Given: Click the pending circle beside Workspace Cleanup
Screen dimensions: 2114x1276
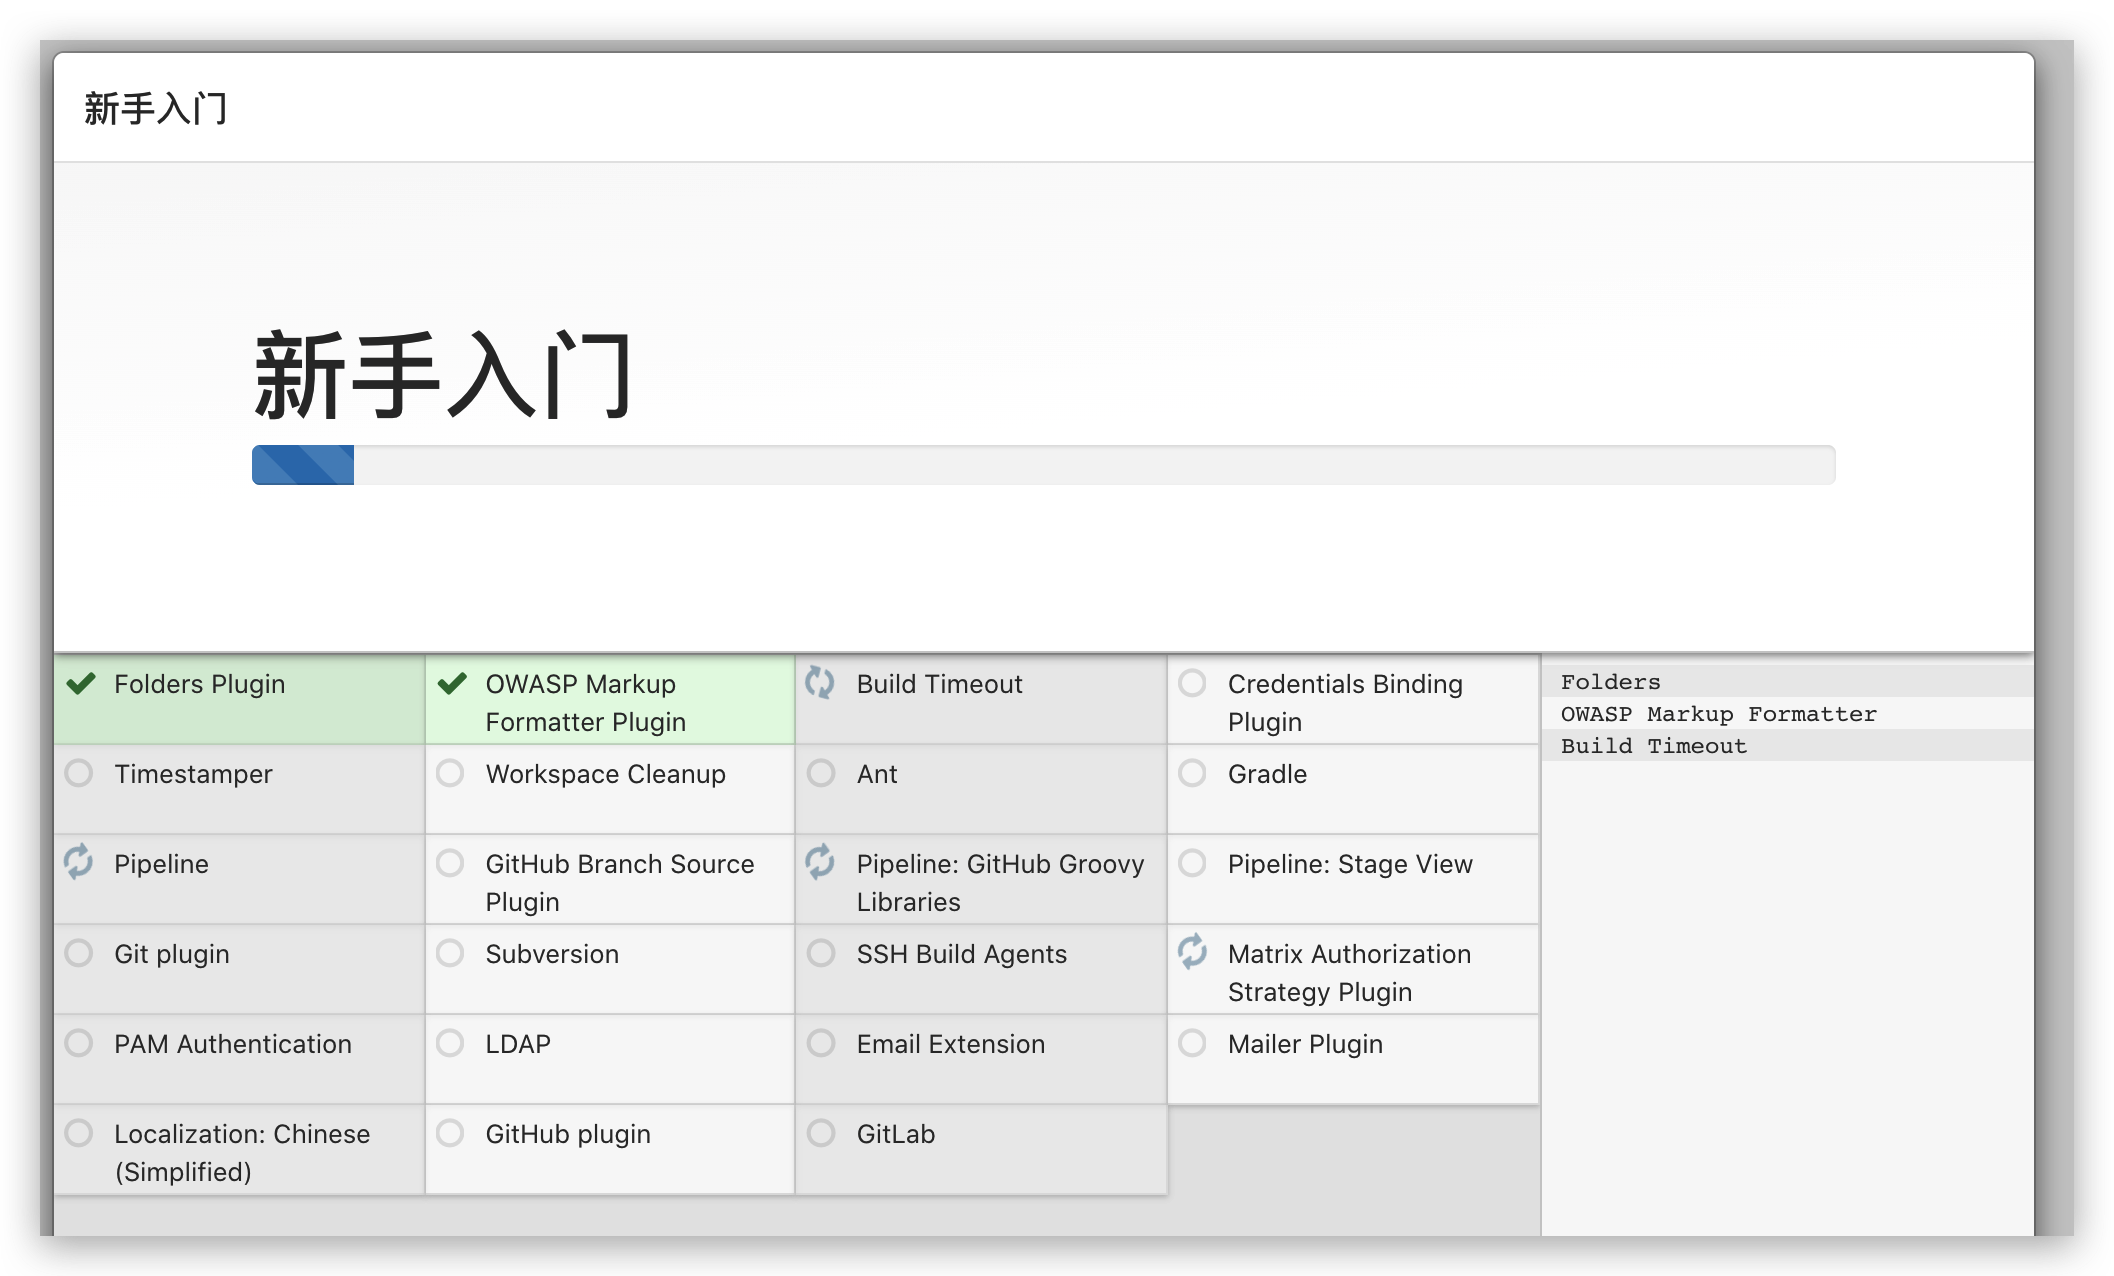Looking at the screenshot, I should click(x=450, y=773).
